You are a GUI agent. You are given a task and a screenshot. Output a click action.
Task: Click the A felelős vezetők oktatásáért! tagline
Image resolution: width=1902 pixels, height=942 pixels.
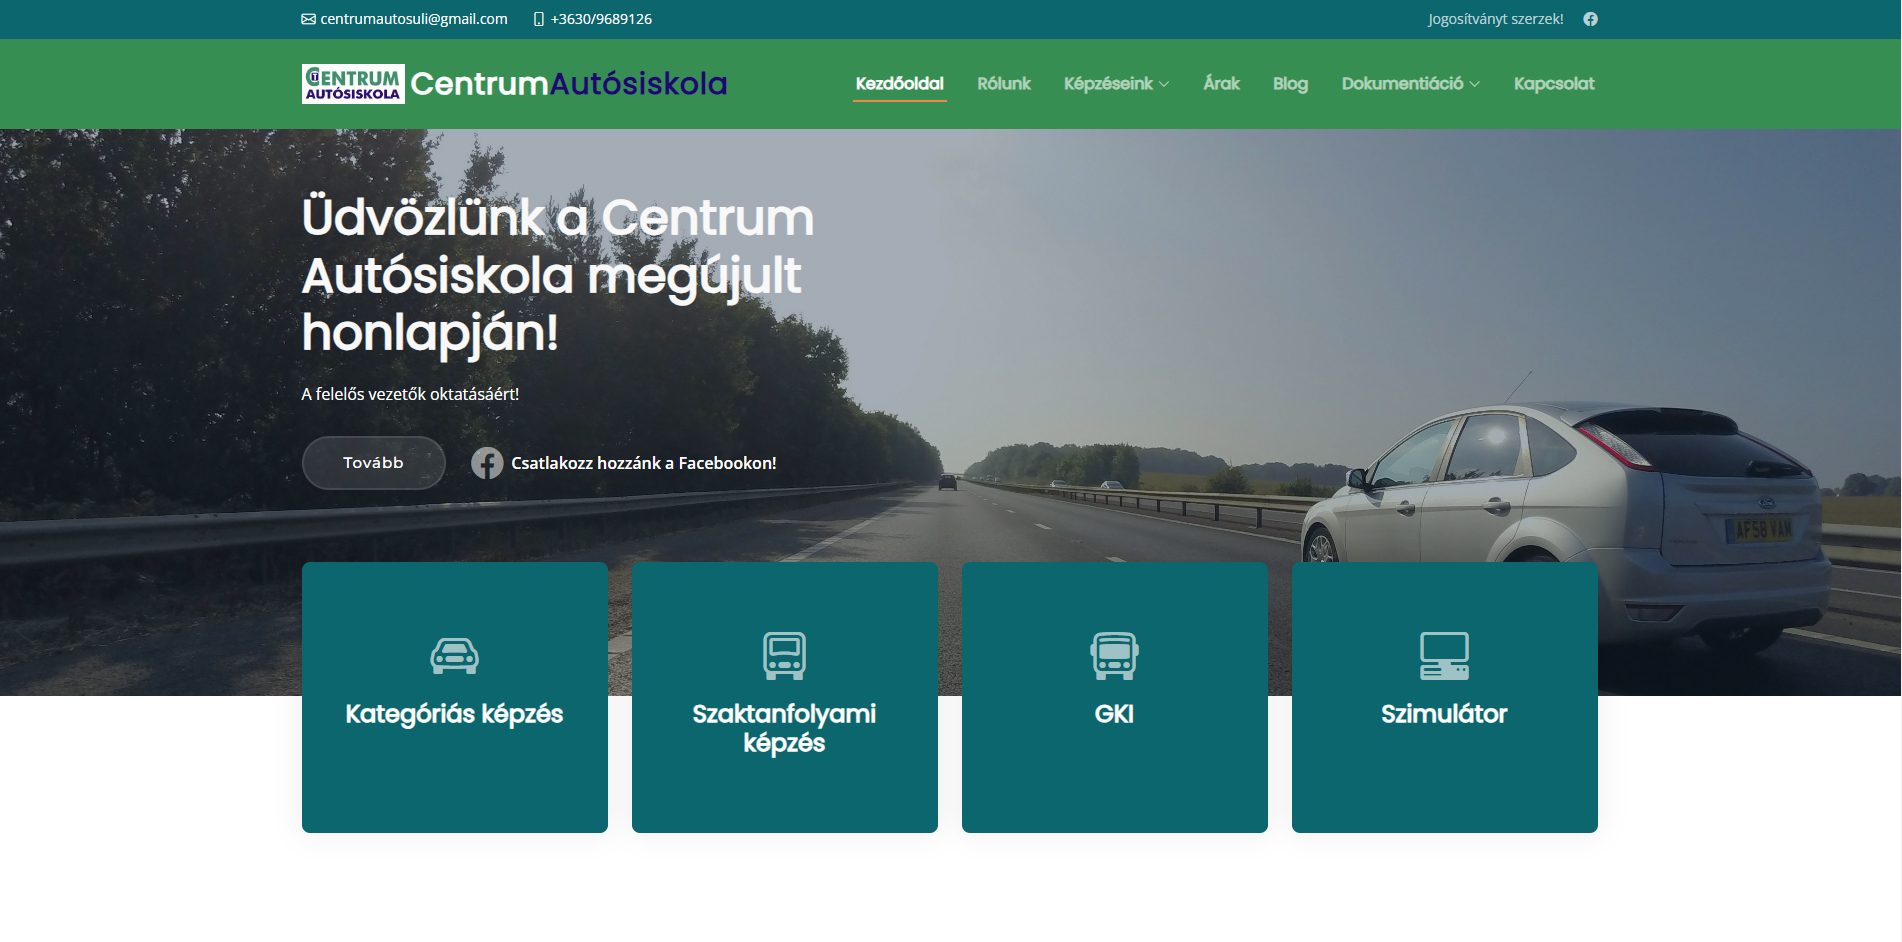coord(410,394)
